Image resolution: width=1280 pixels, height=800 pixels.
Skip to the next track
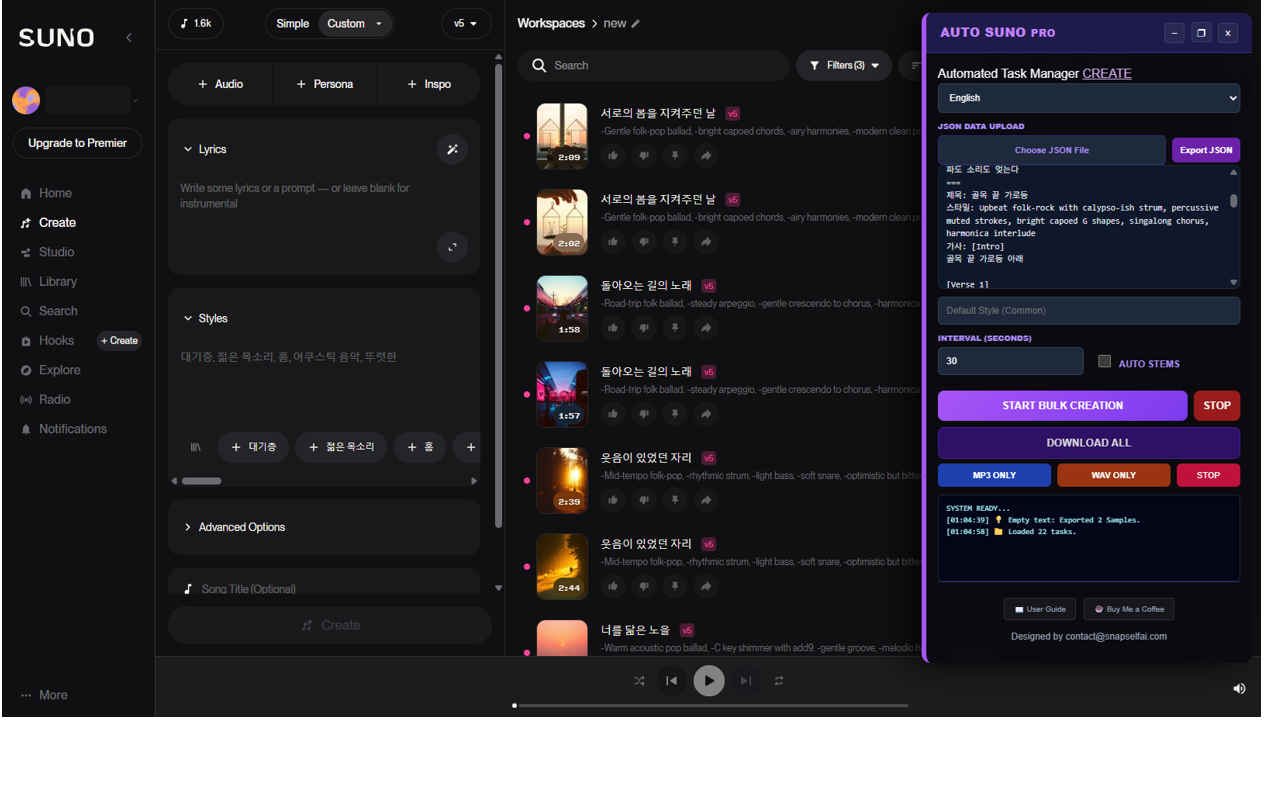745,681
